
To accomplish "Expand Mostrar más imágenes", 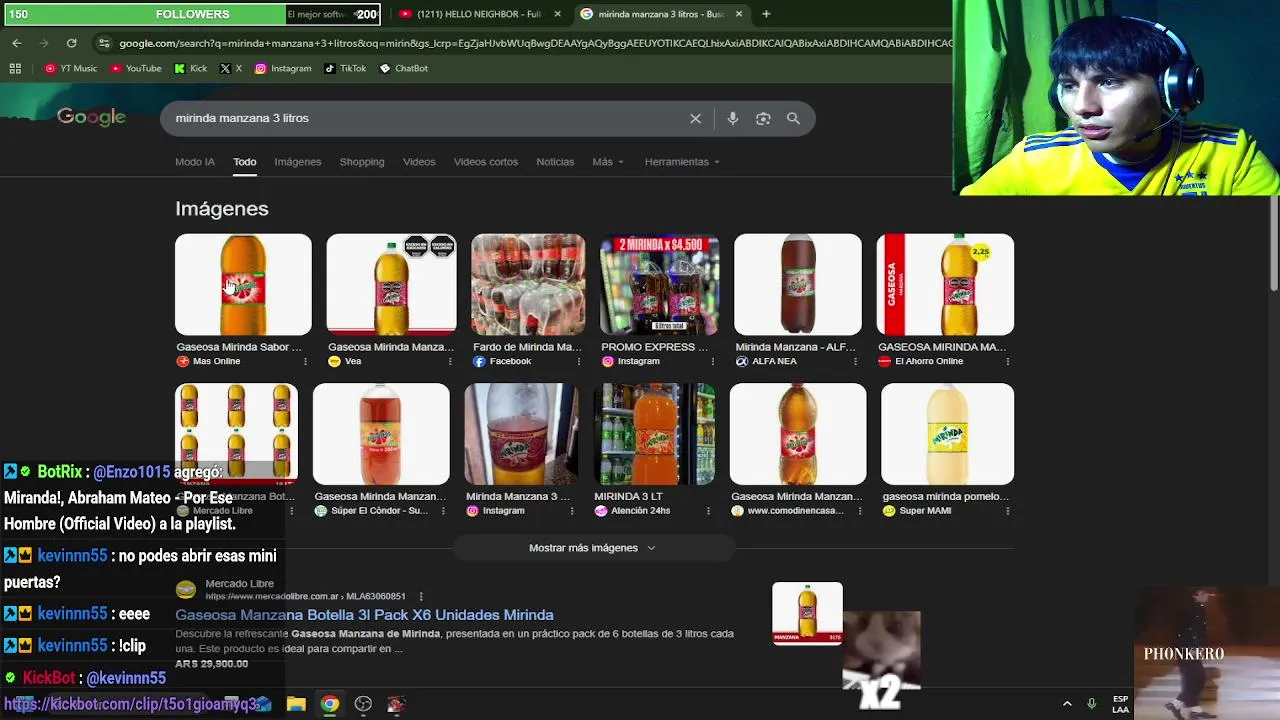I will 593,548.
